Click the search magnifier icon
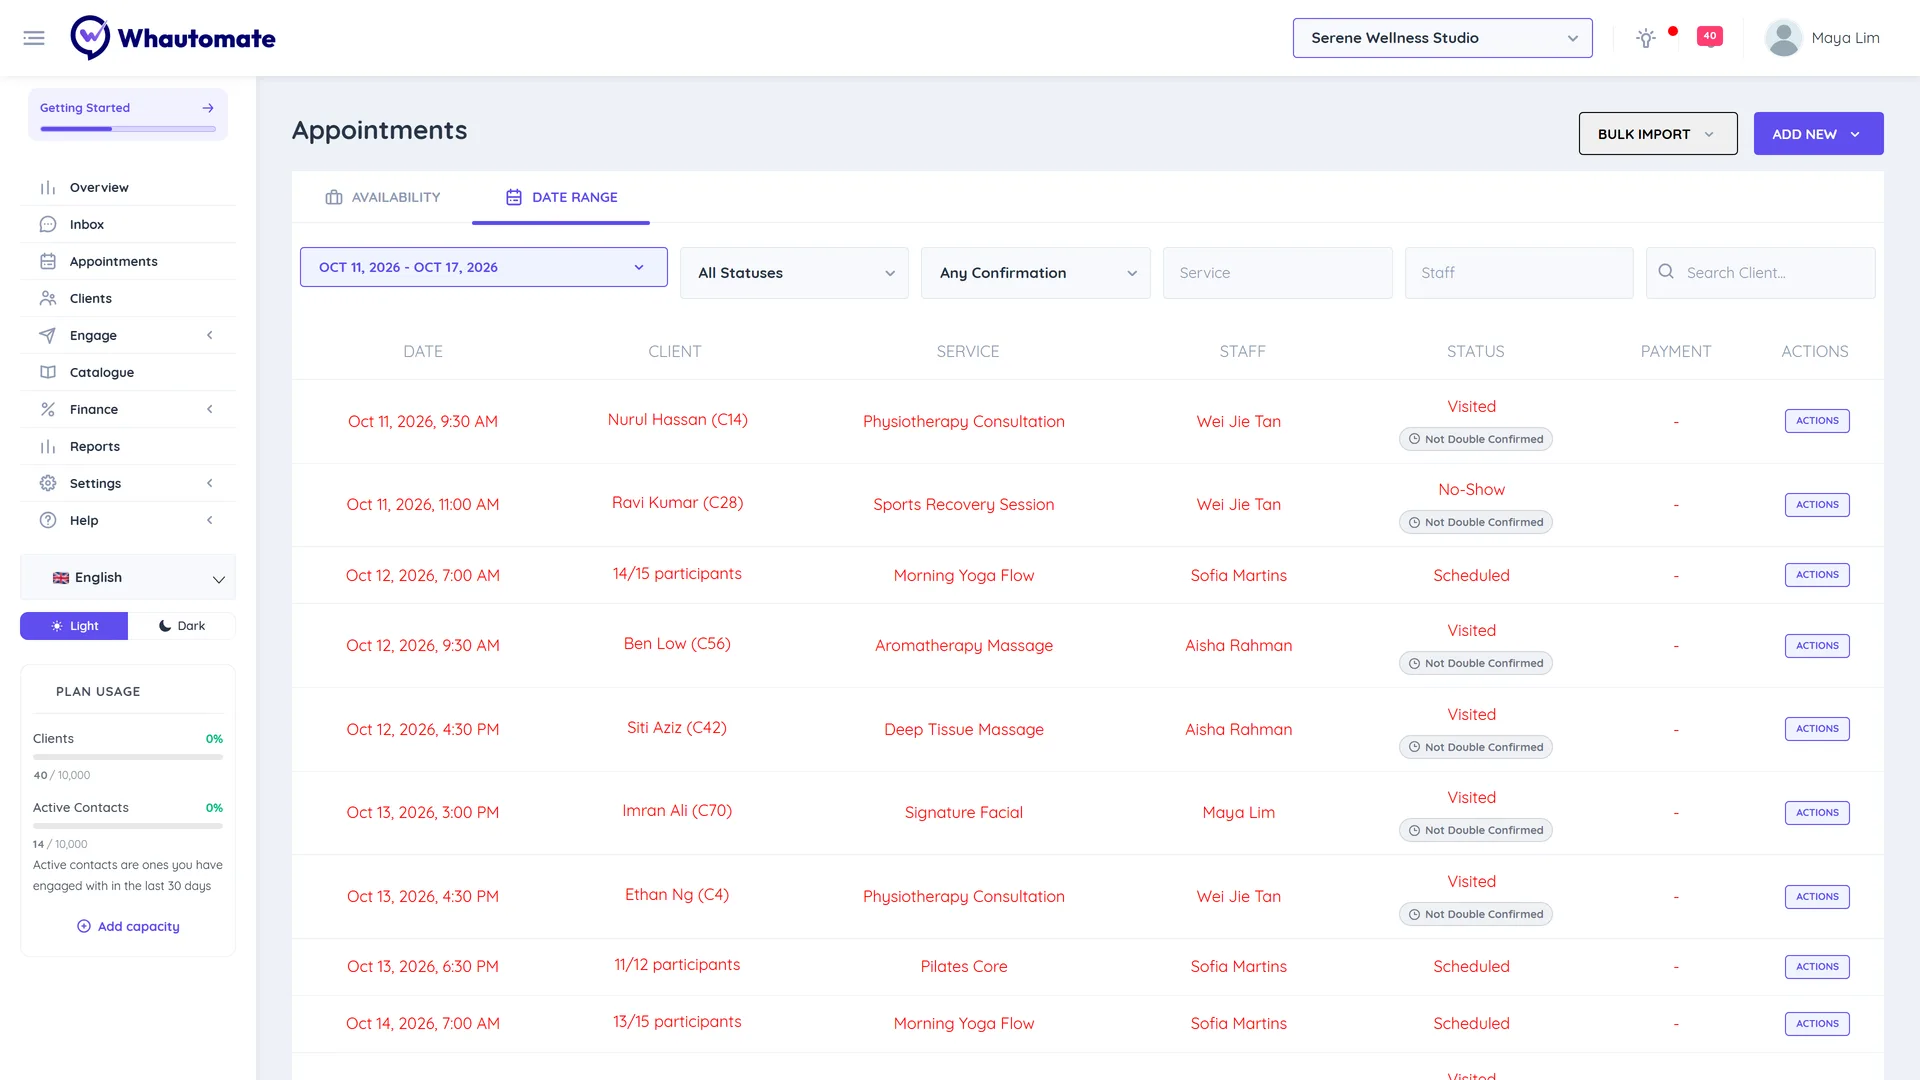The width and height of the screenshot is (1920, 1080). (1666, 272)
